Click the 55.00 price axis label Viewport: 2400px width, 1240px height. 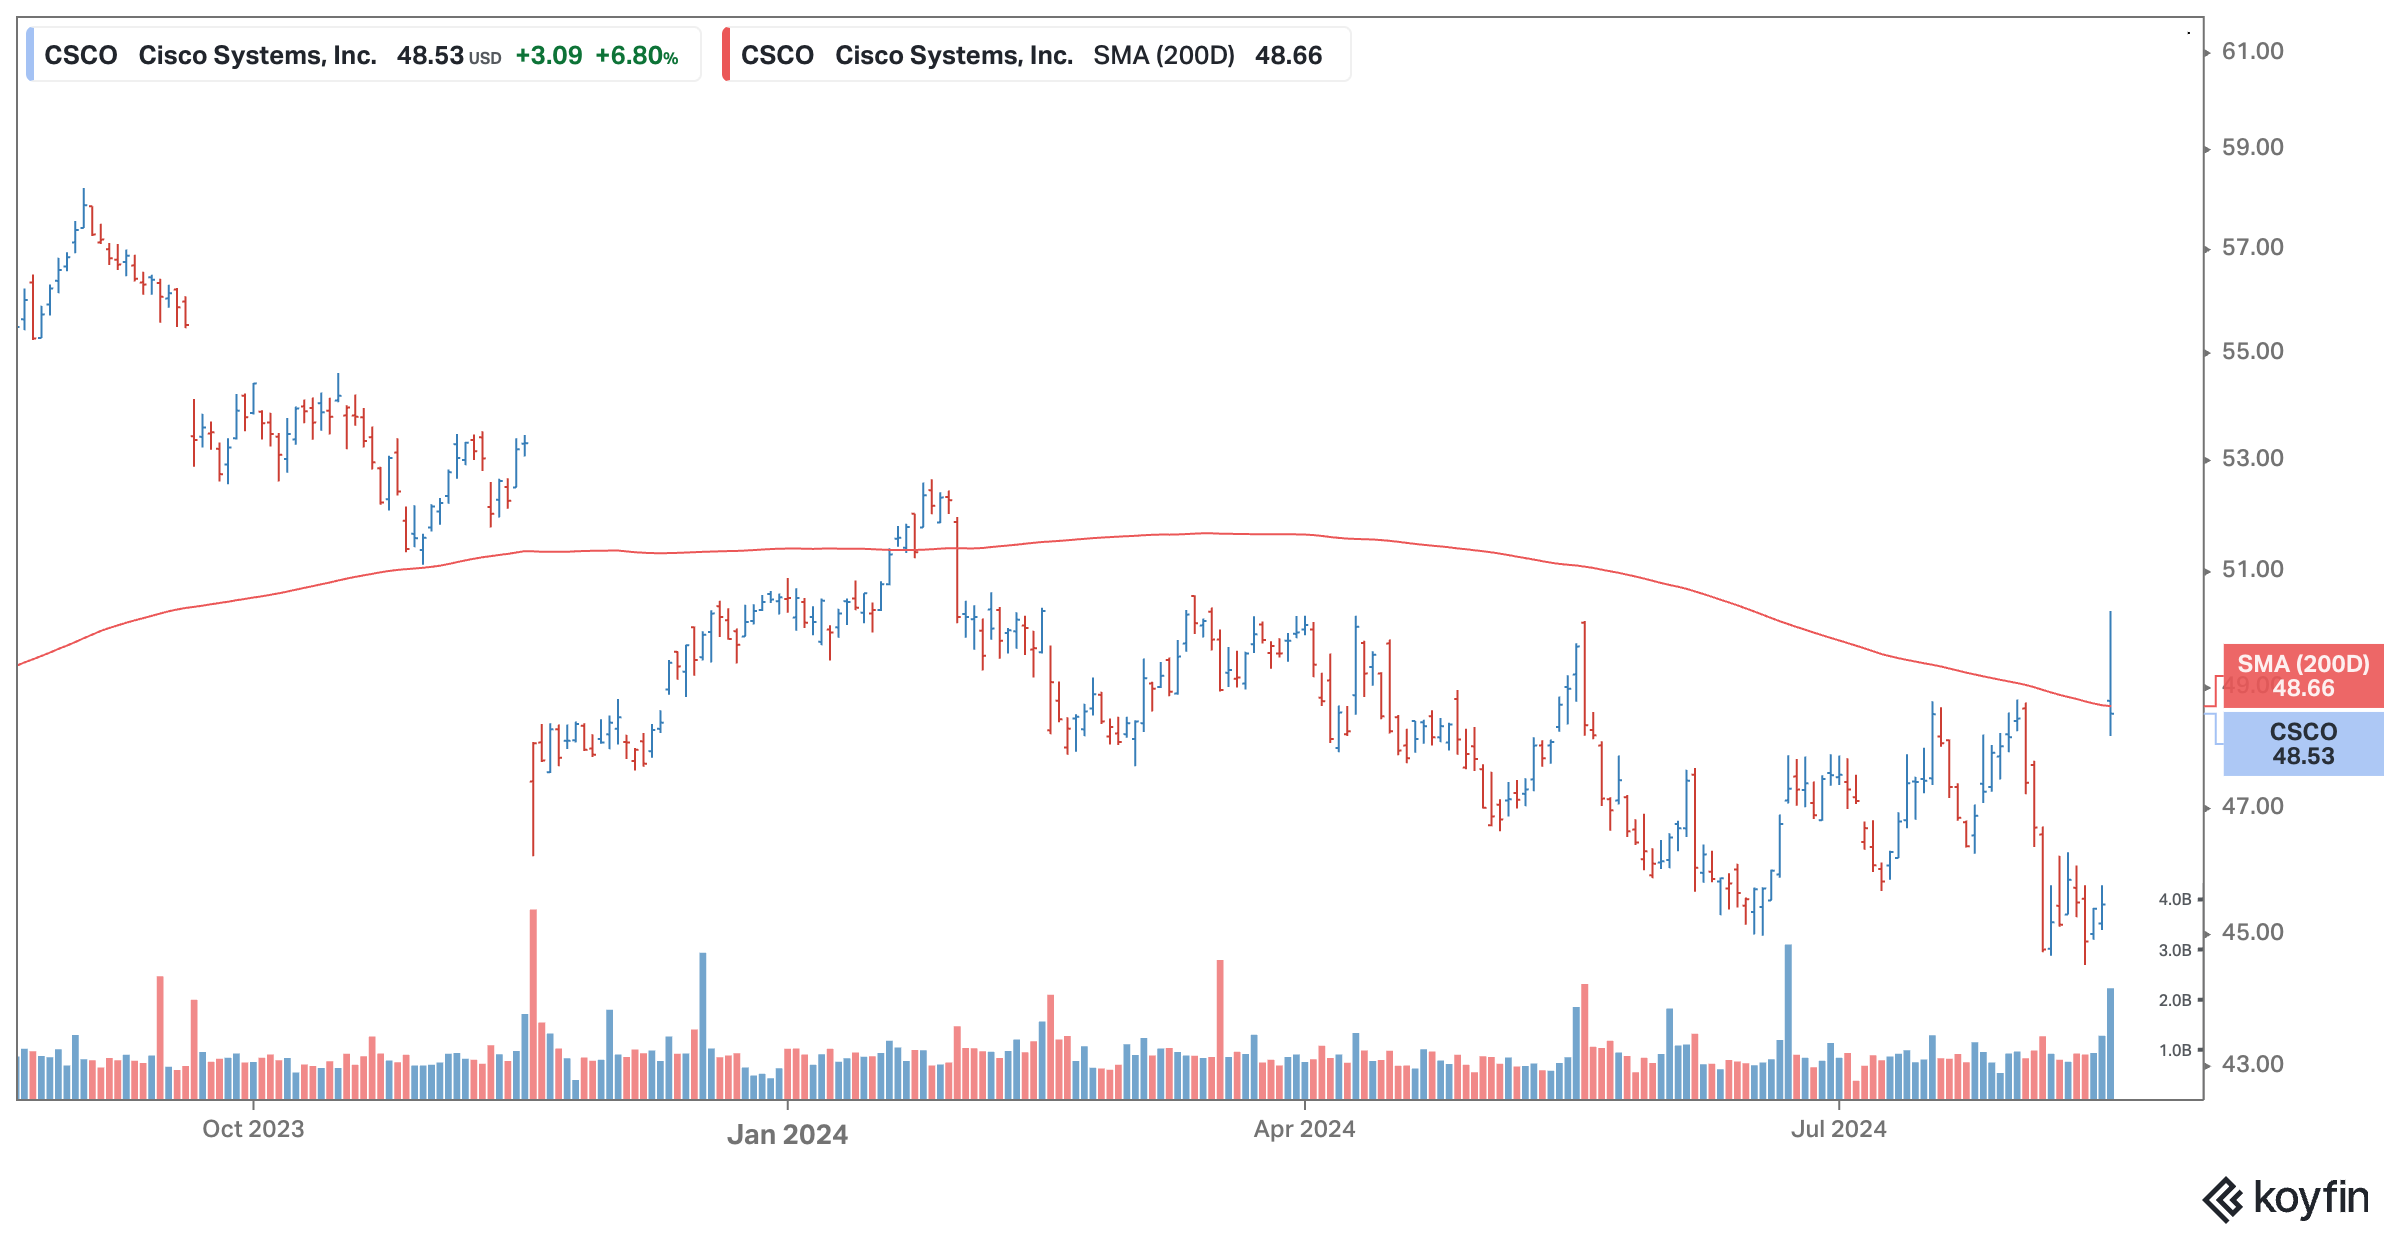click(2252, 351)
